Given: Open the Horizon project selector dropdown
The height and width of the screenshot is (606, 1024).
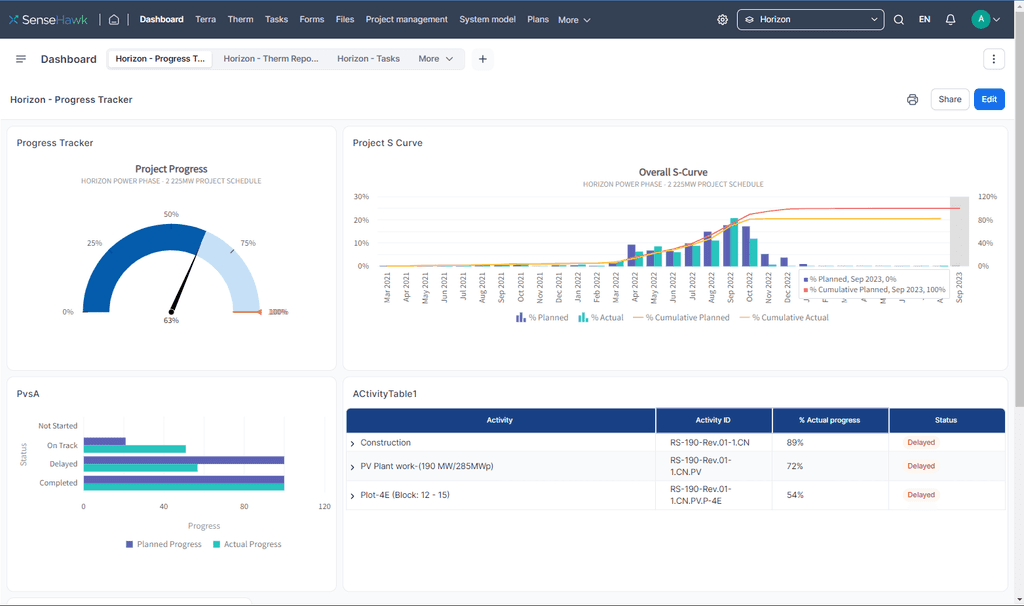Looking at the screenshot, I should coord(810,19).
